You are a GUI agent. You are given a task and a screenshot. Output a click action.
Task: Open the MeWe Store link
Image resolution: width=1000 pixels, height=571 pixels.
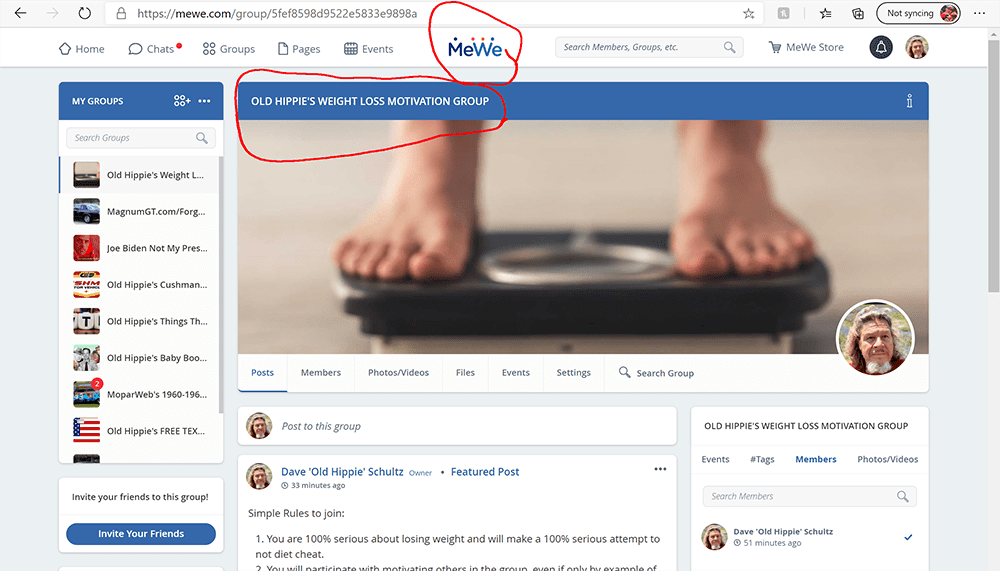tap(806, 47)
